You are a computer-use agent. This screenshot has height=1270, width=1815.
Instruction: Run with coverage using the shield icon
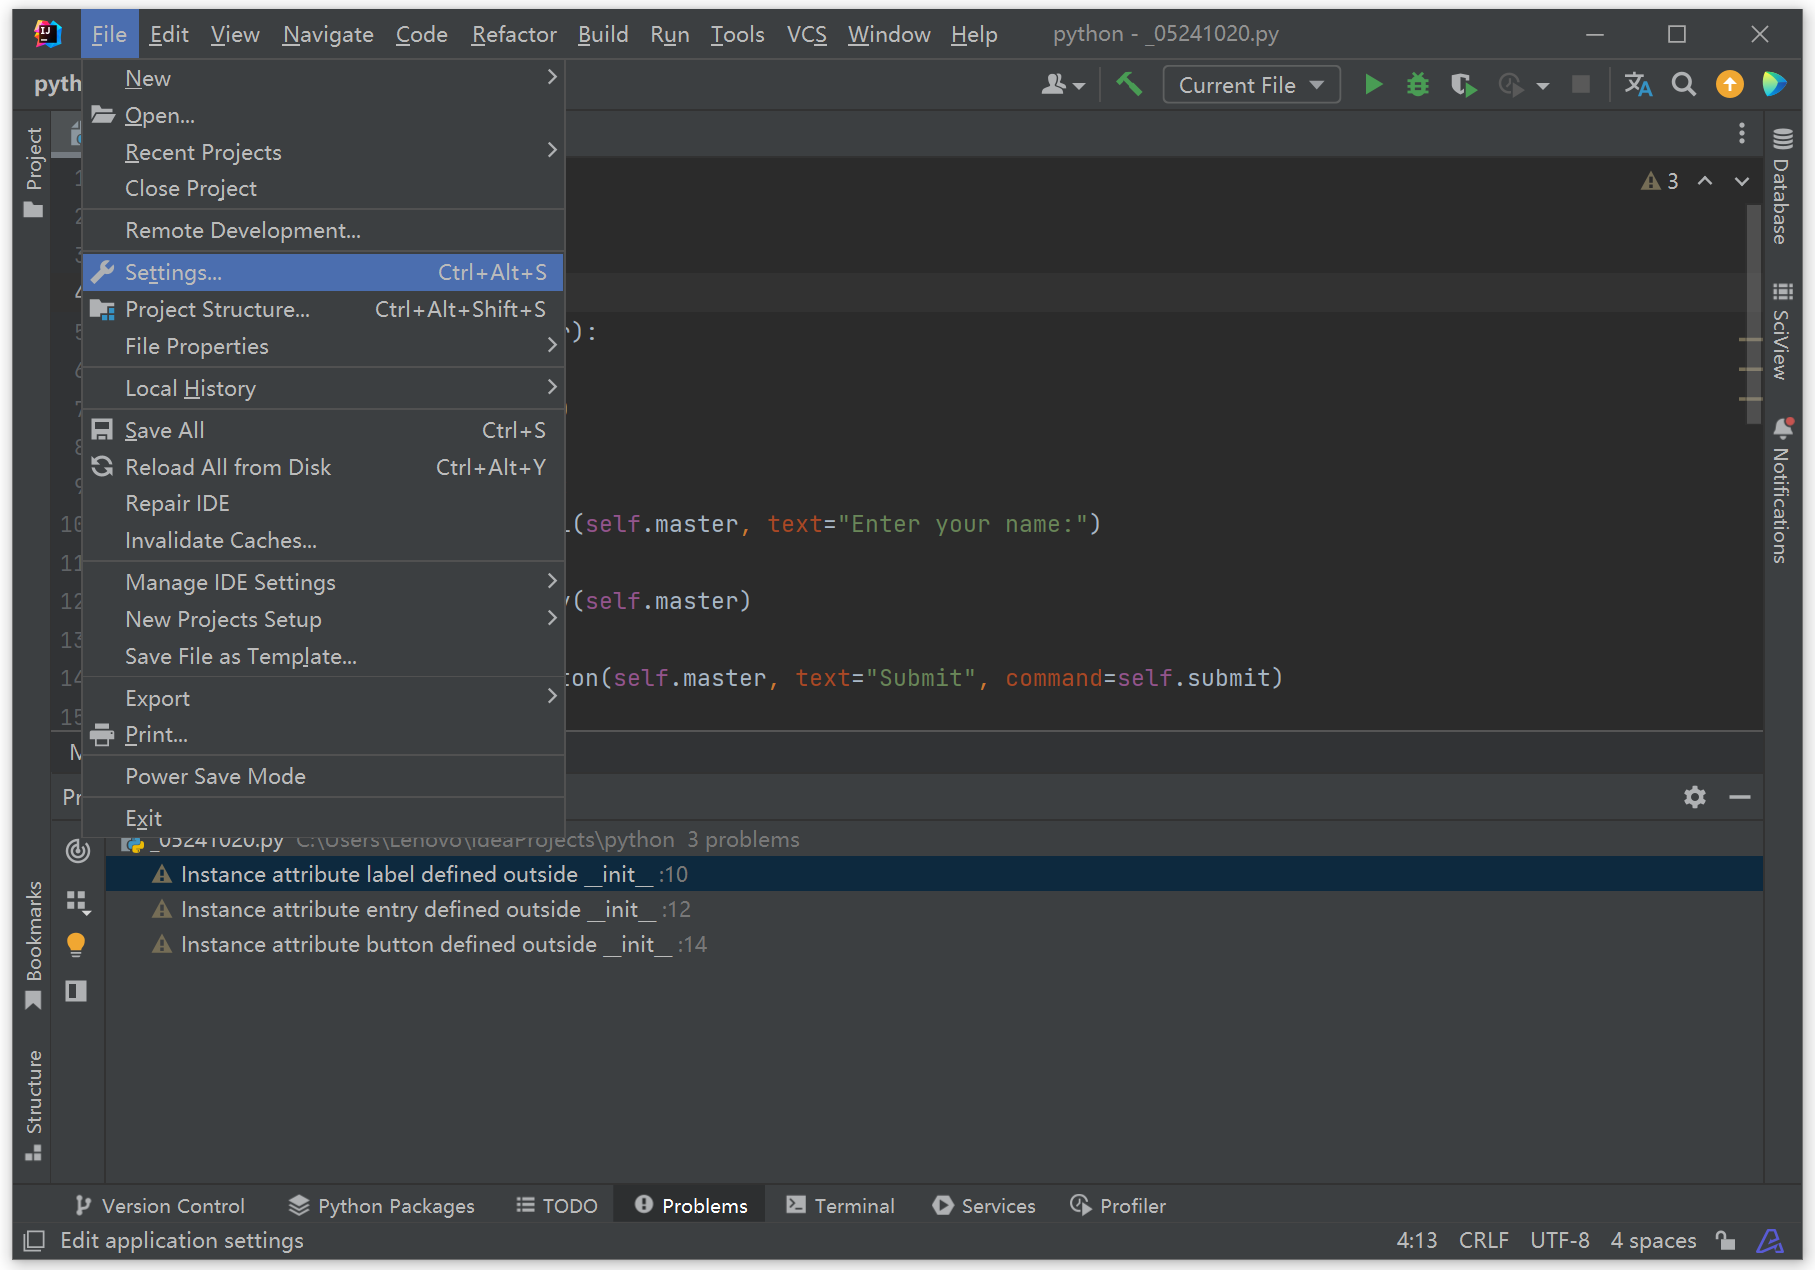(1463, 84)
